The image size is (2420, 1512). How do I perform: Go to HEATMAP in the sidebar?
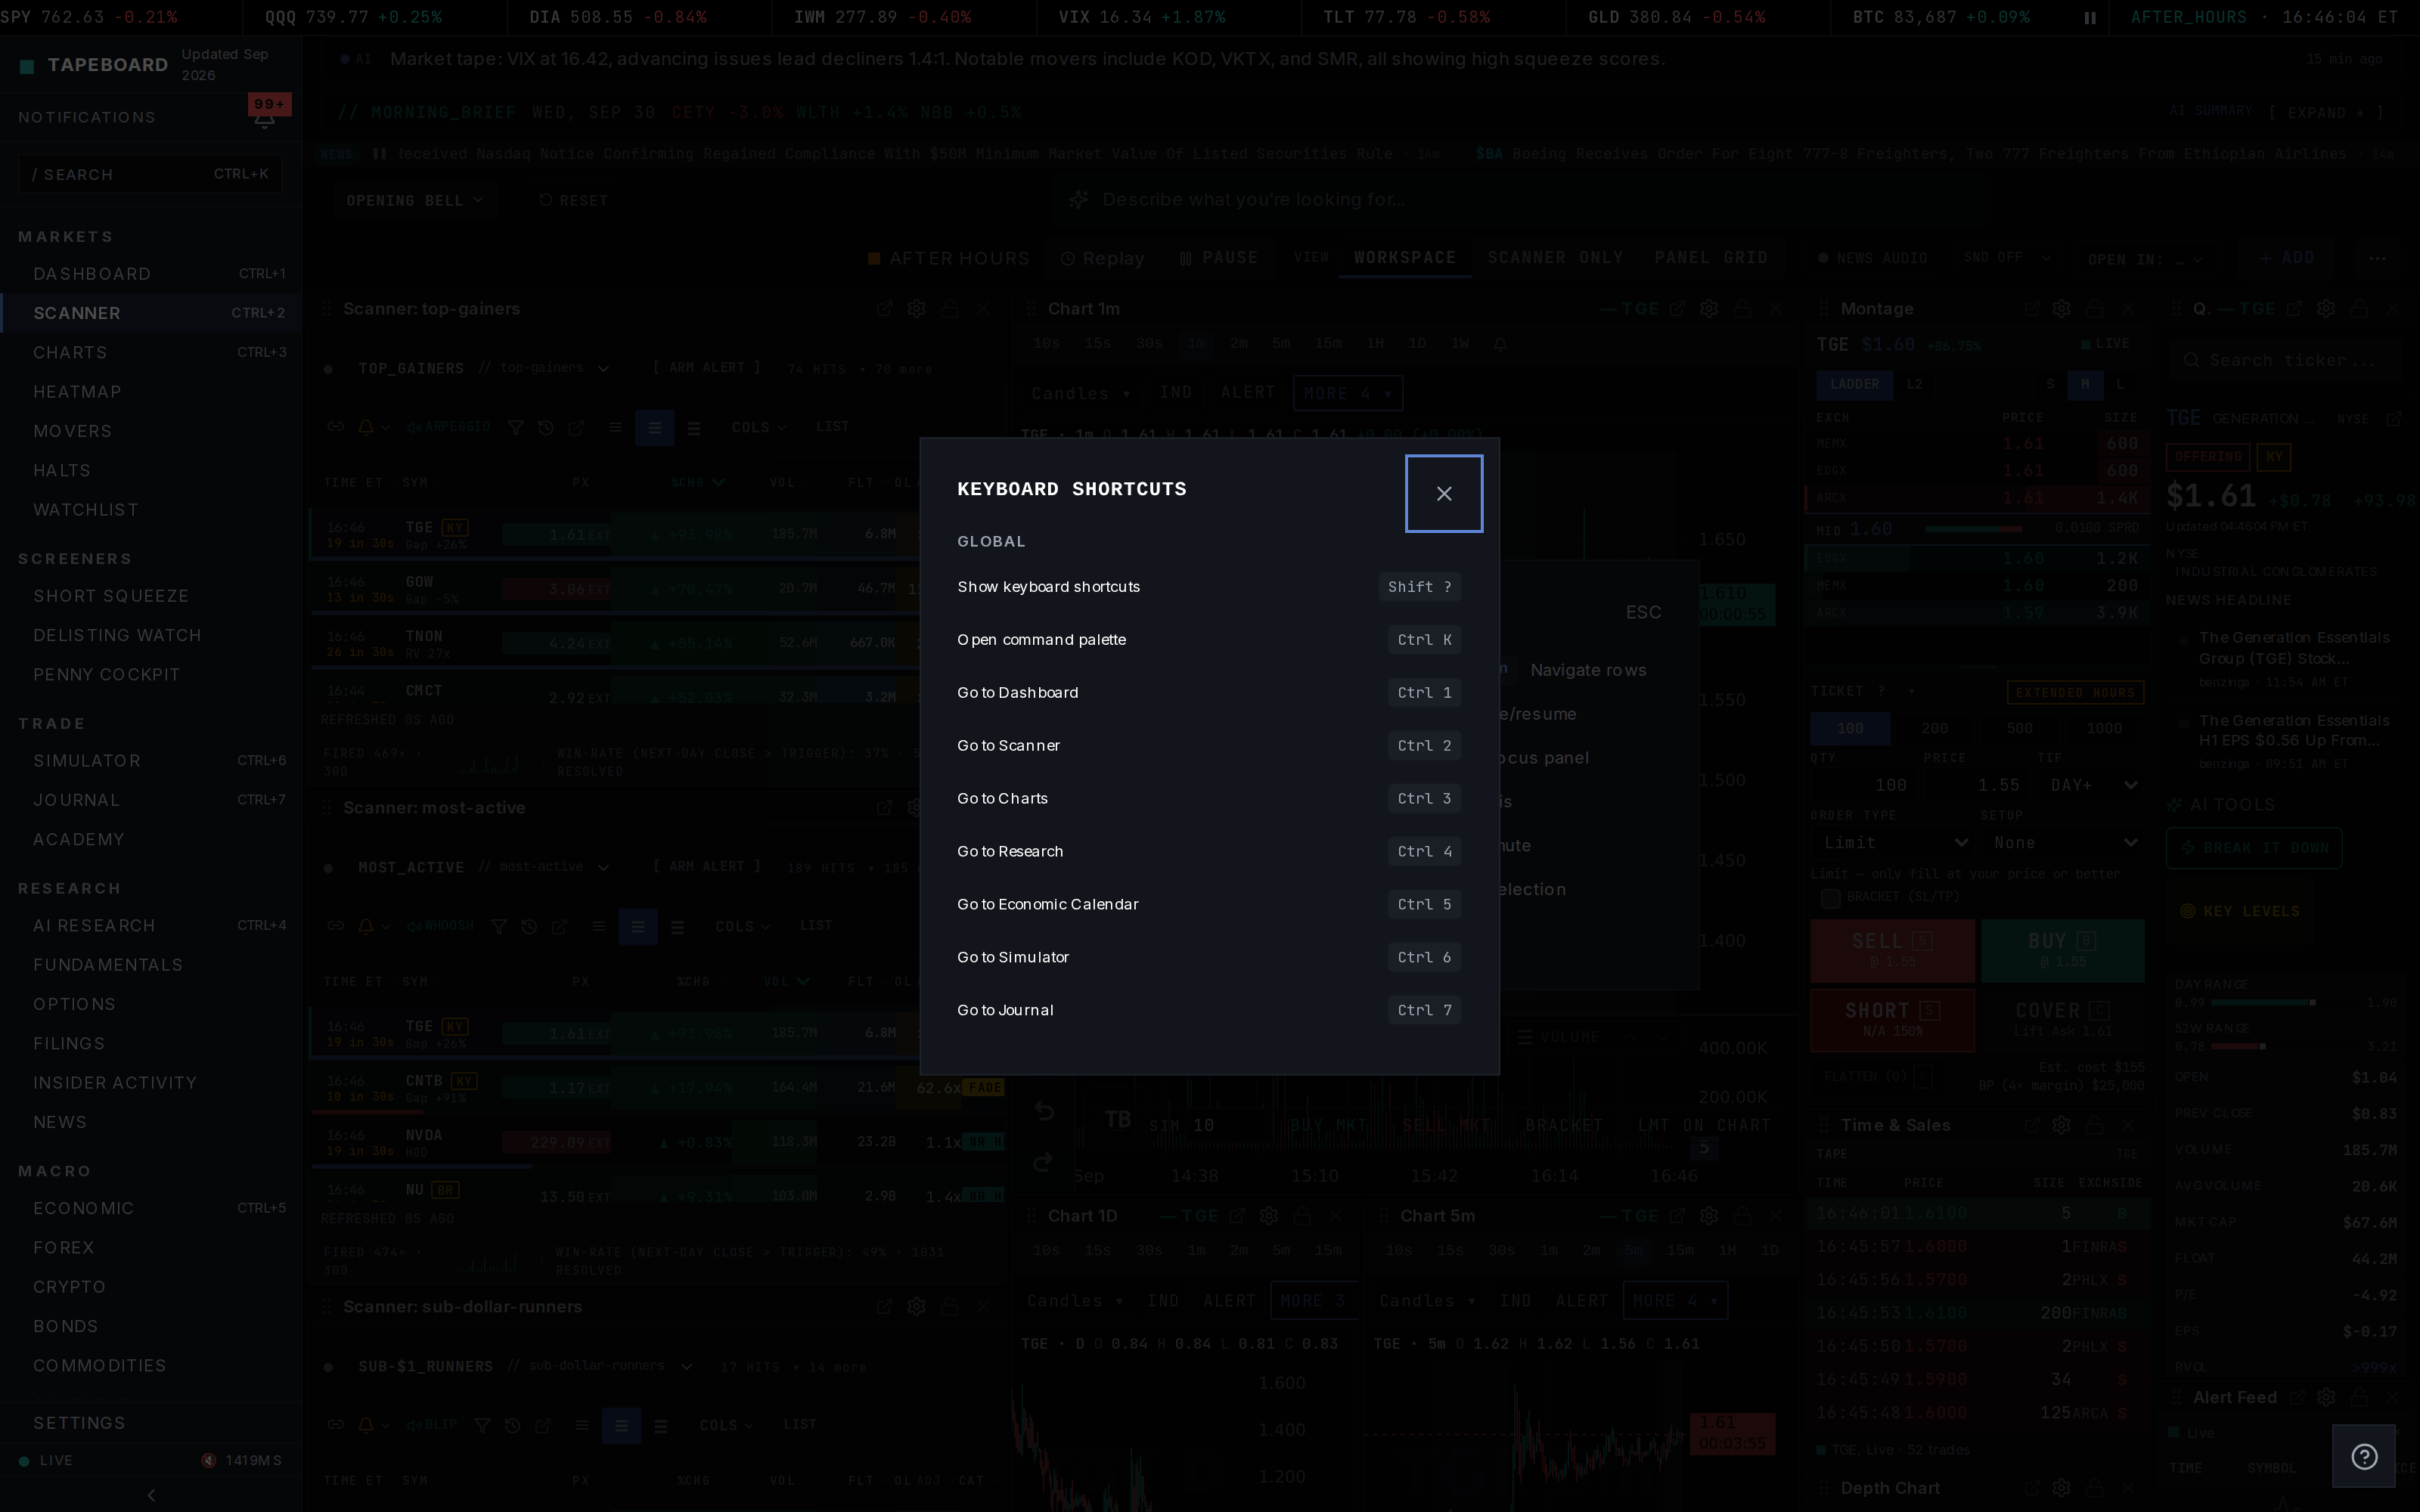pos(77,392)
